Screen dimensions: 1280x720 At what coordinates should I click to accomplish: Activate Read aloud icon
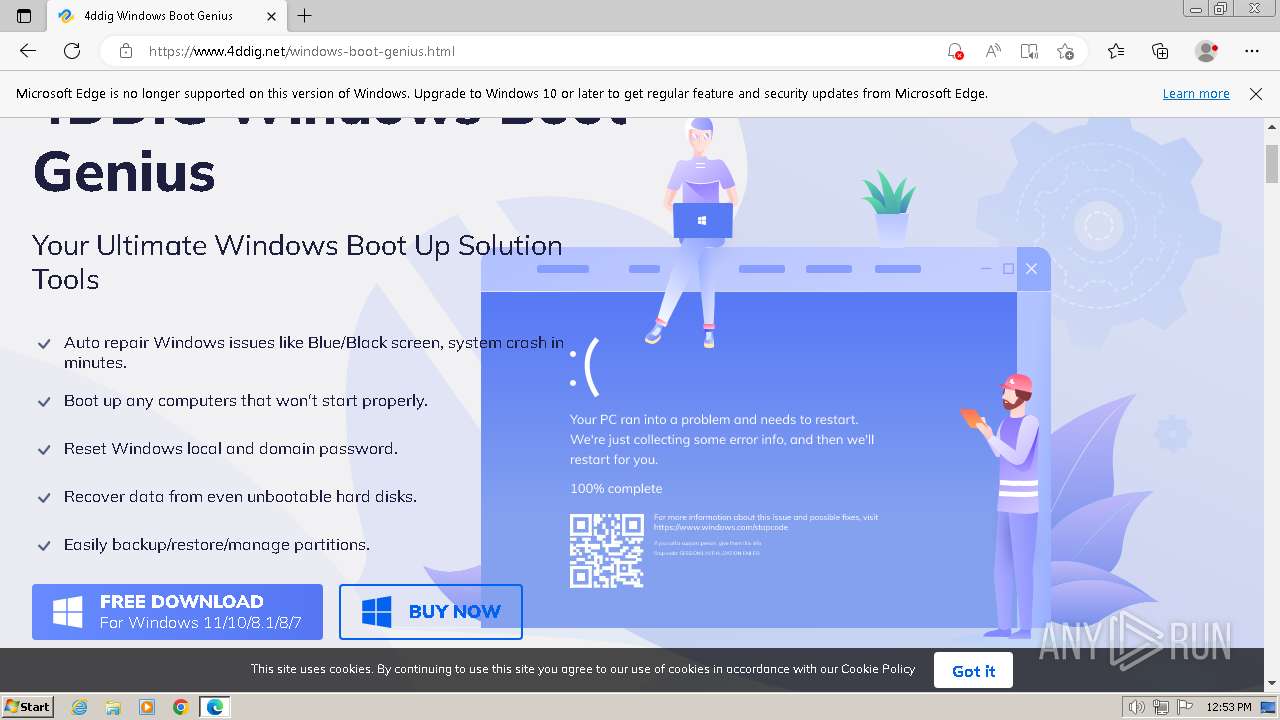click(x=993, y=51)
